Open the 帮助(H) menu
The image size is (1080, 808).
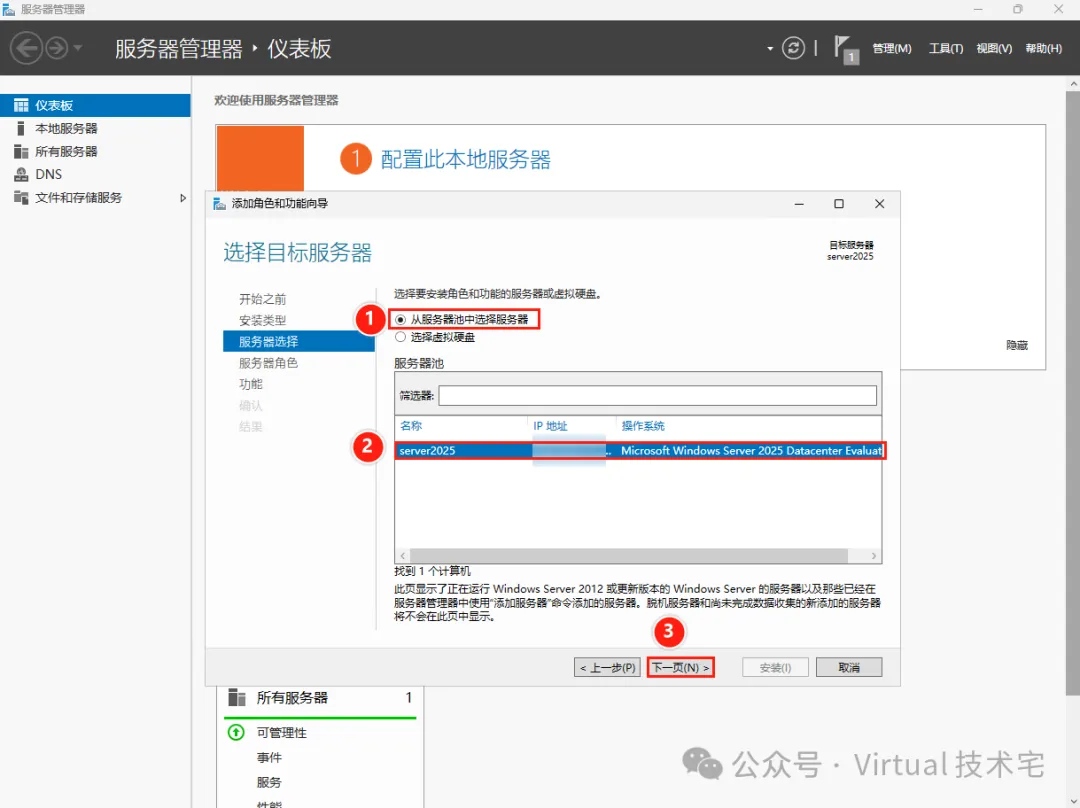click(x=1043, y=48)
